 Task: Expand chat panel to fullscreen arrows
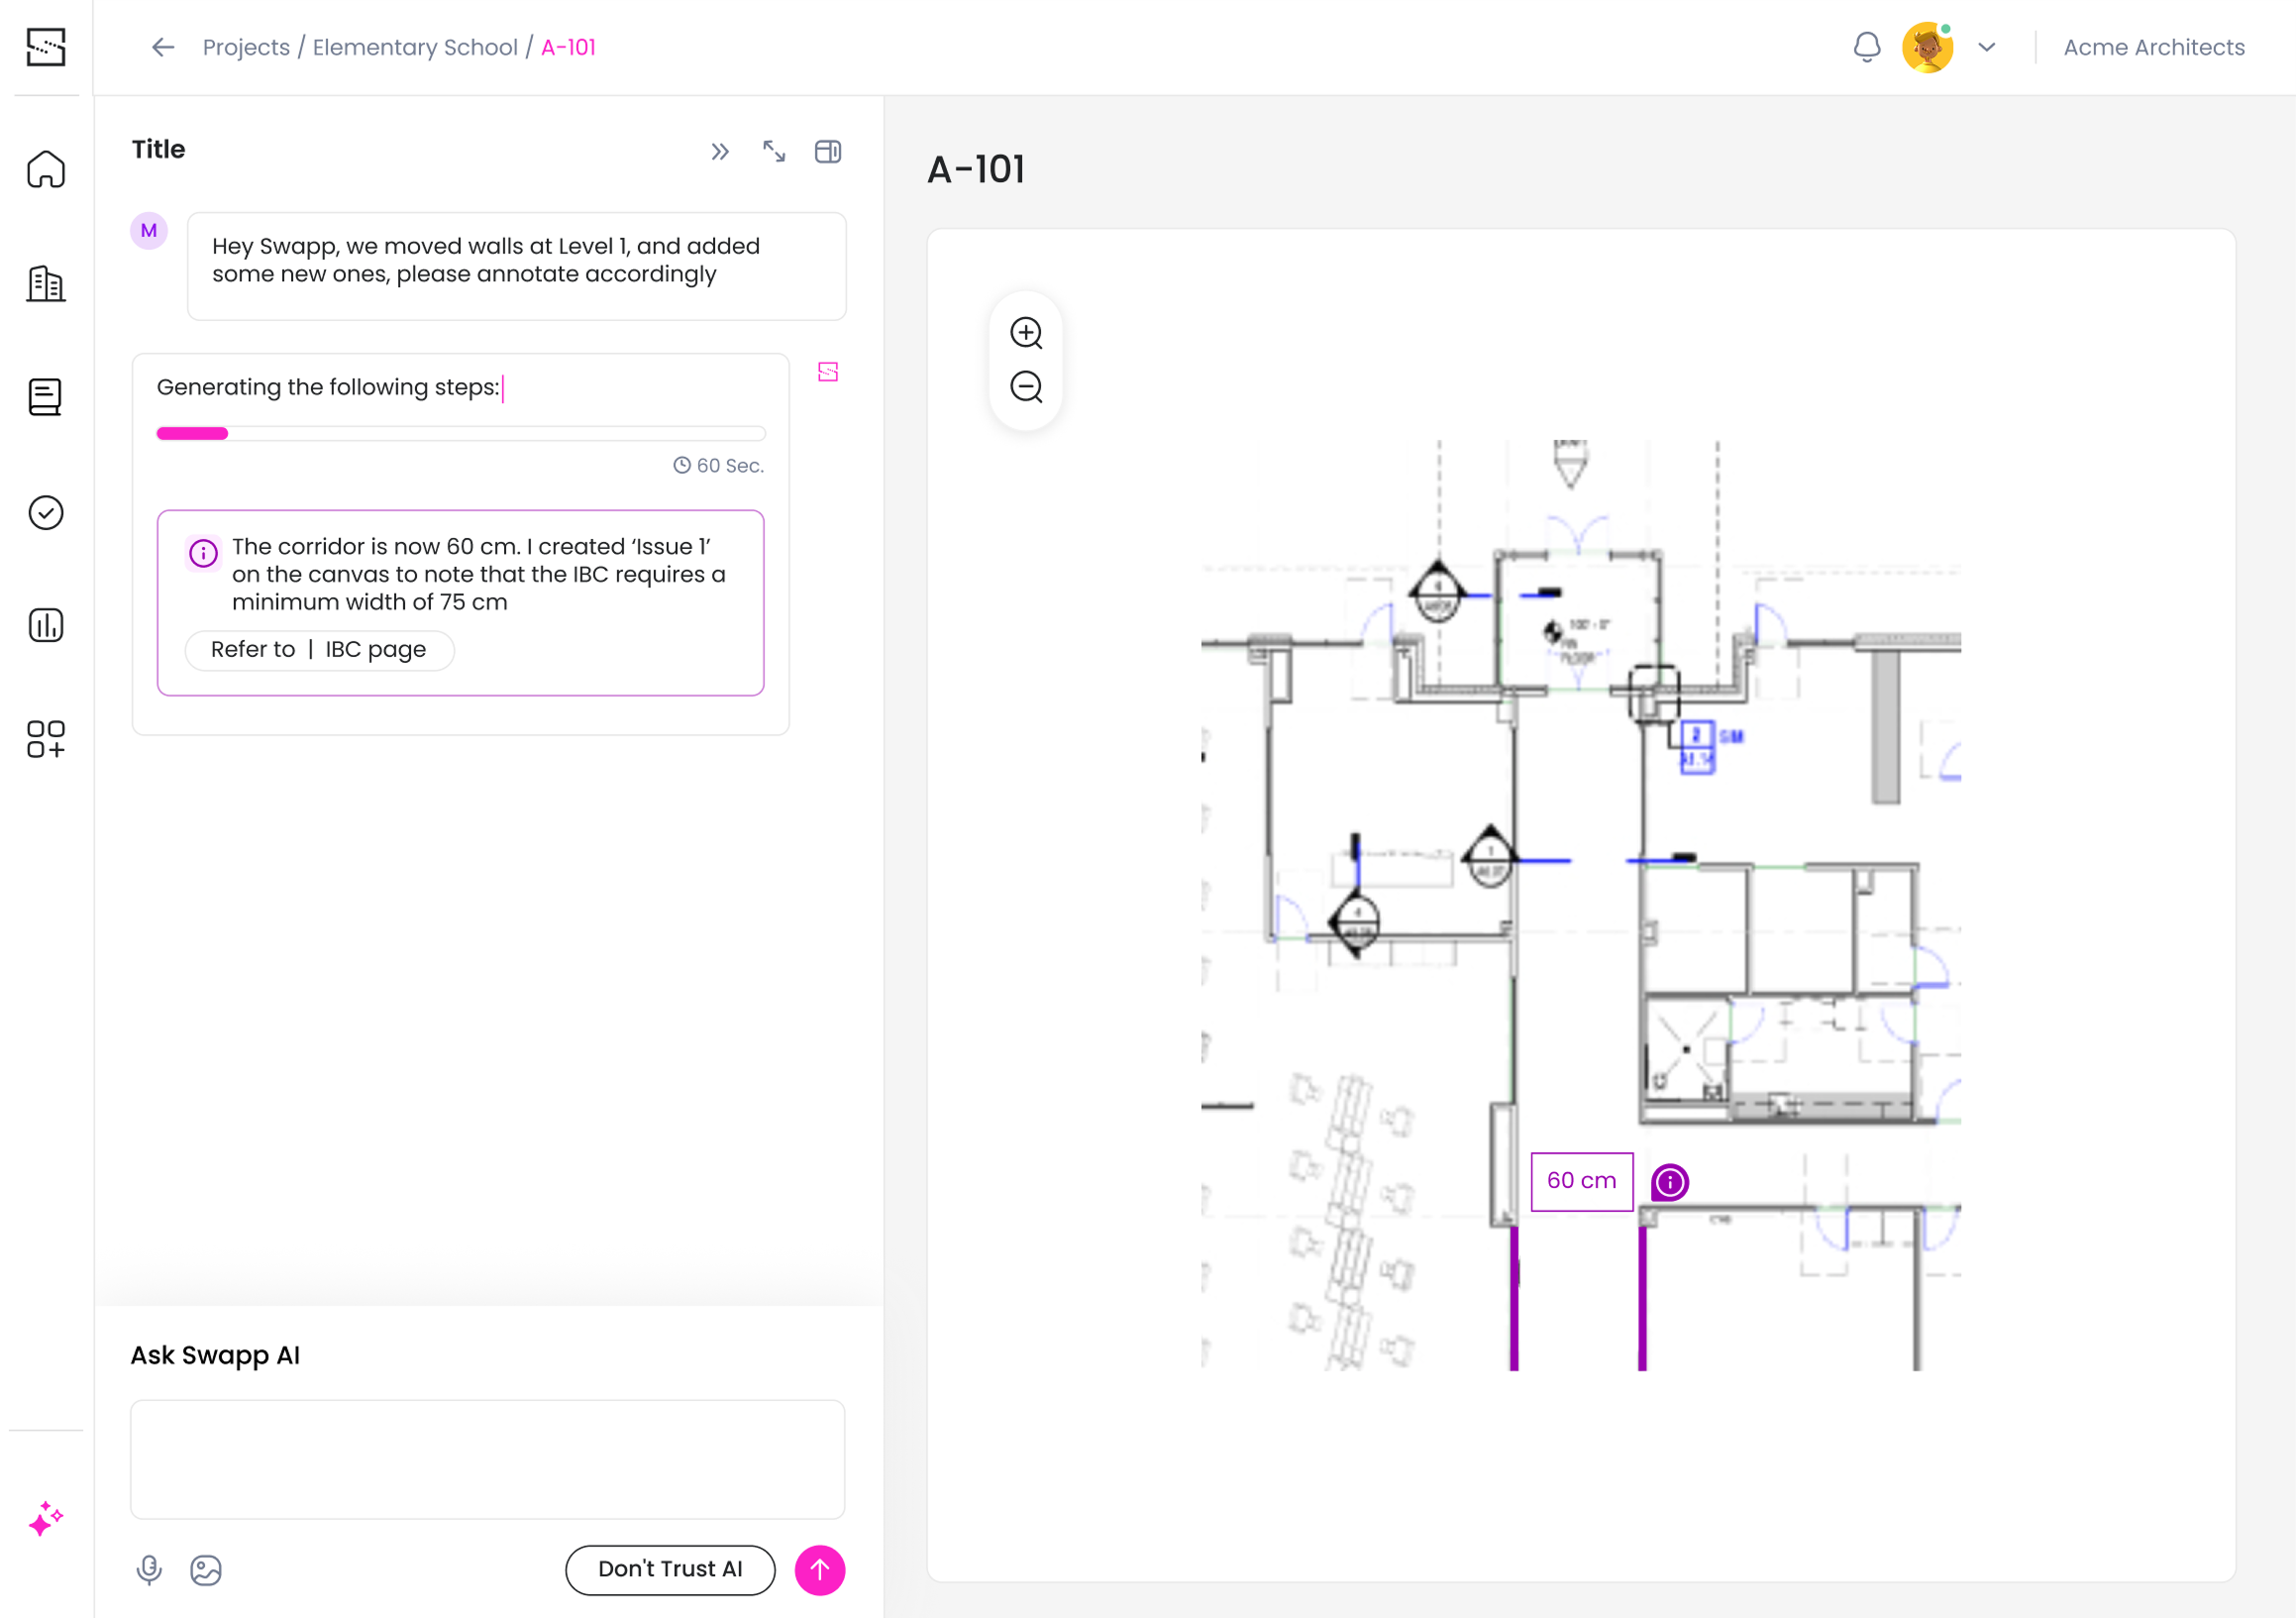point(774,152)
